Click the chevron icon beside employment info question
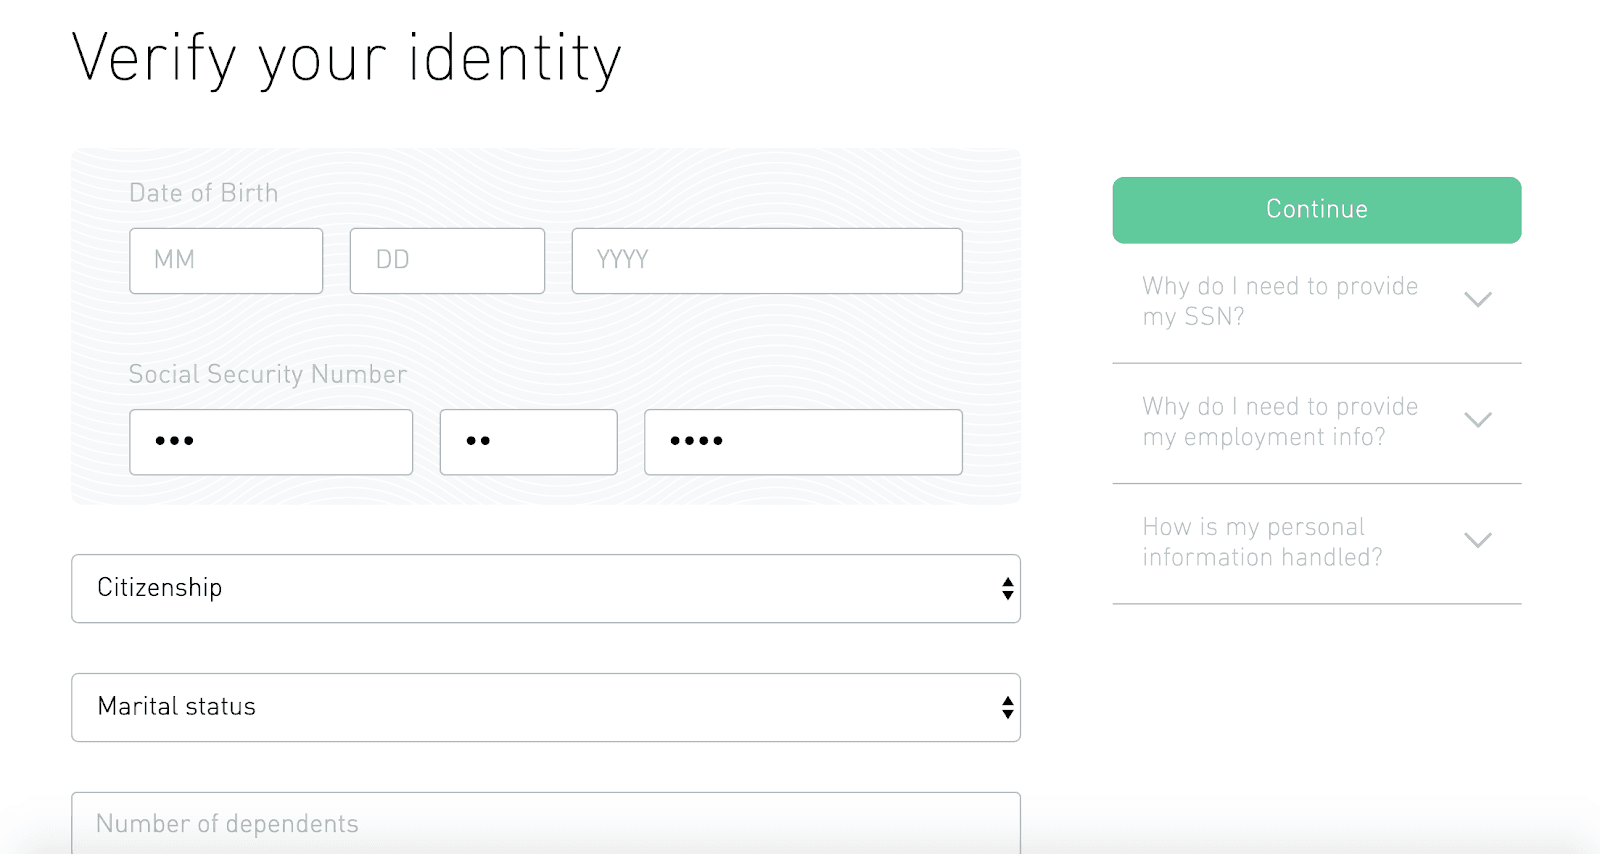Viewport: 1600px width, 854px height. 1478,420
